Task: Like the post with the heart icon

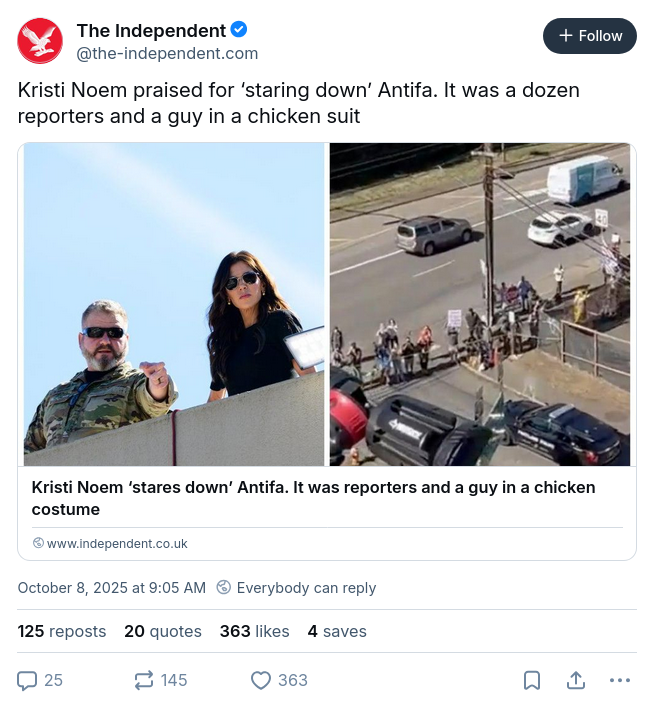Action: [x=261, y=680]
